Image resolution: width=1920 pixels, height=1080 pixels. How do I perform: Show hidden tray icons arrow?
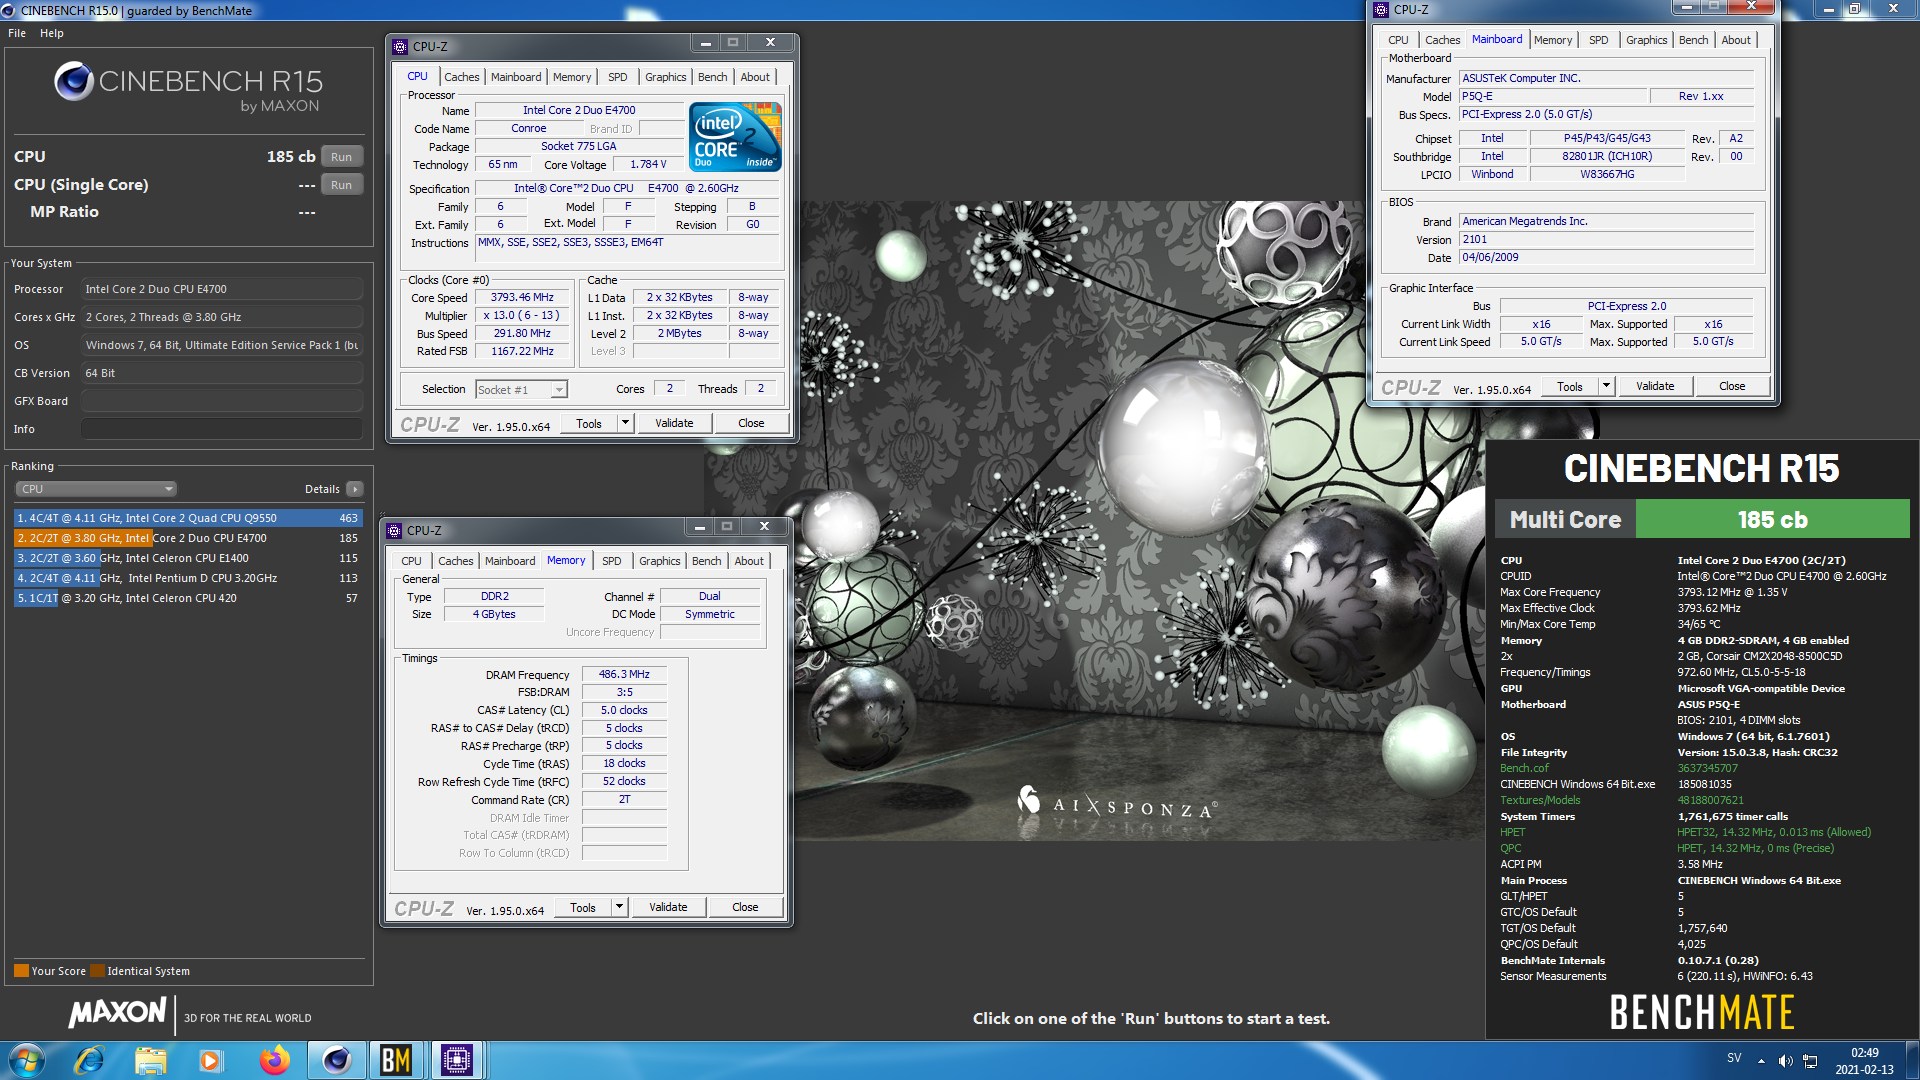coord(1761,1061)
